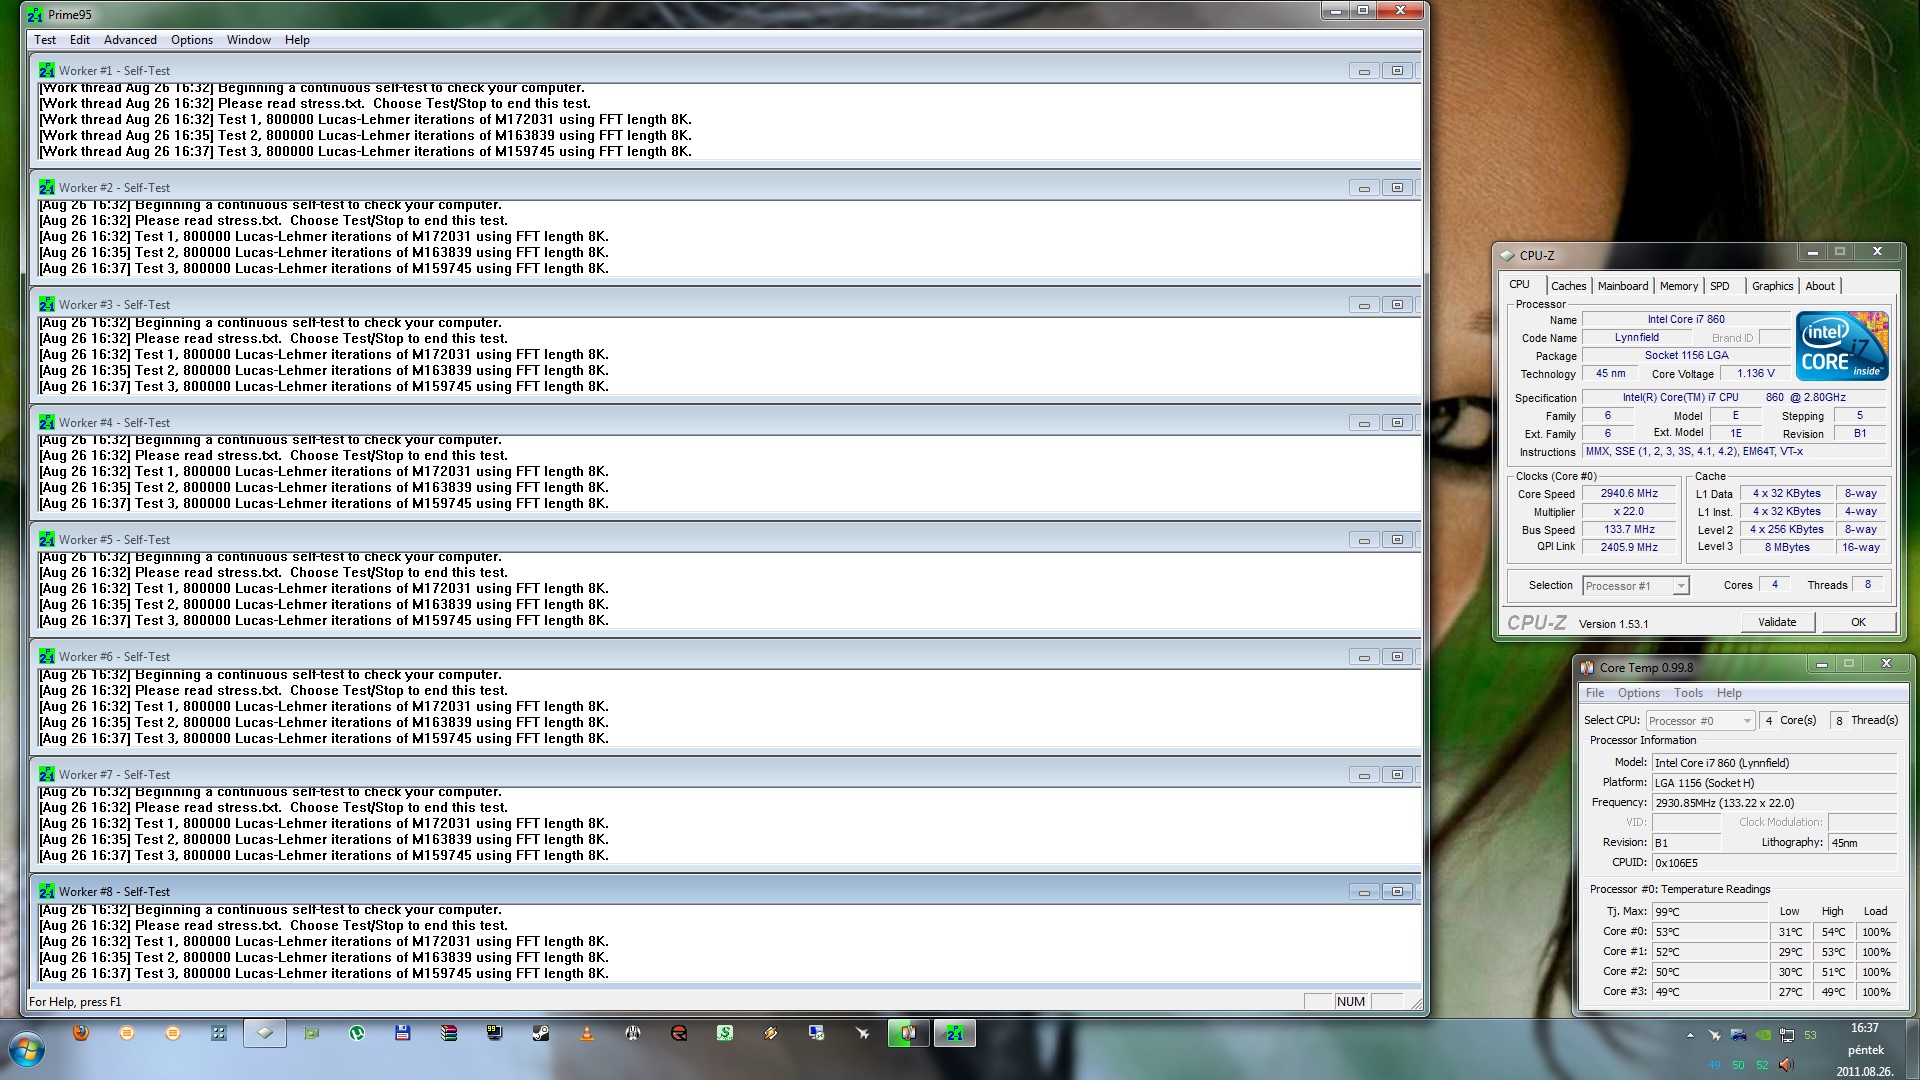The image size is (1920, 1080).
Task: Switch to the CPU-Z Graphics tab
Action: pos(1772,286)
